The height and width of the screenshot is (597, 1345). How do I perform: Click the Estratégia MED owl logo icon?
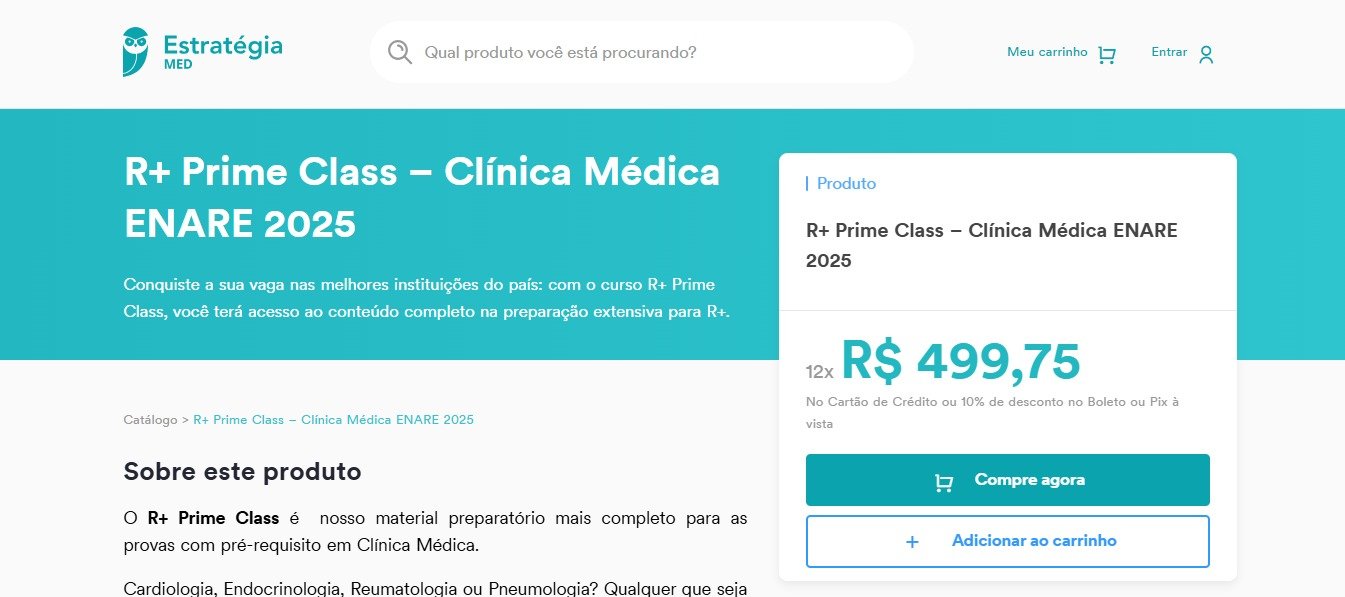point(135,51)
